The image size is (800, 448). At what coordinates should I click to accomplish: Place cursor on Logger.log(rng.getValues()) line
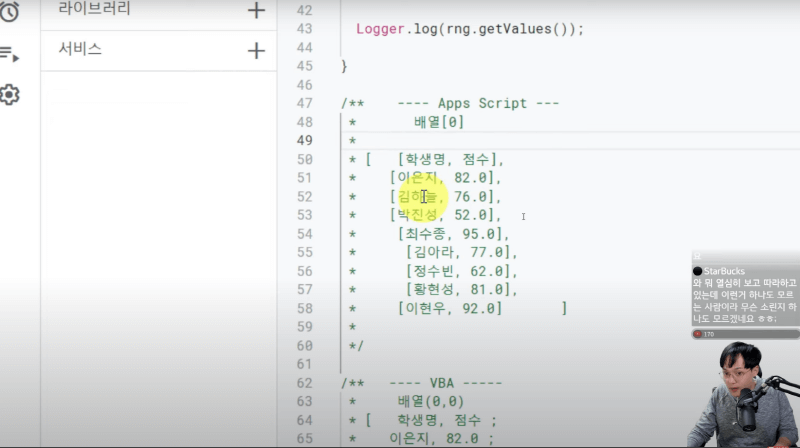tap(469, 29)
